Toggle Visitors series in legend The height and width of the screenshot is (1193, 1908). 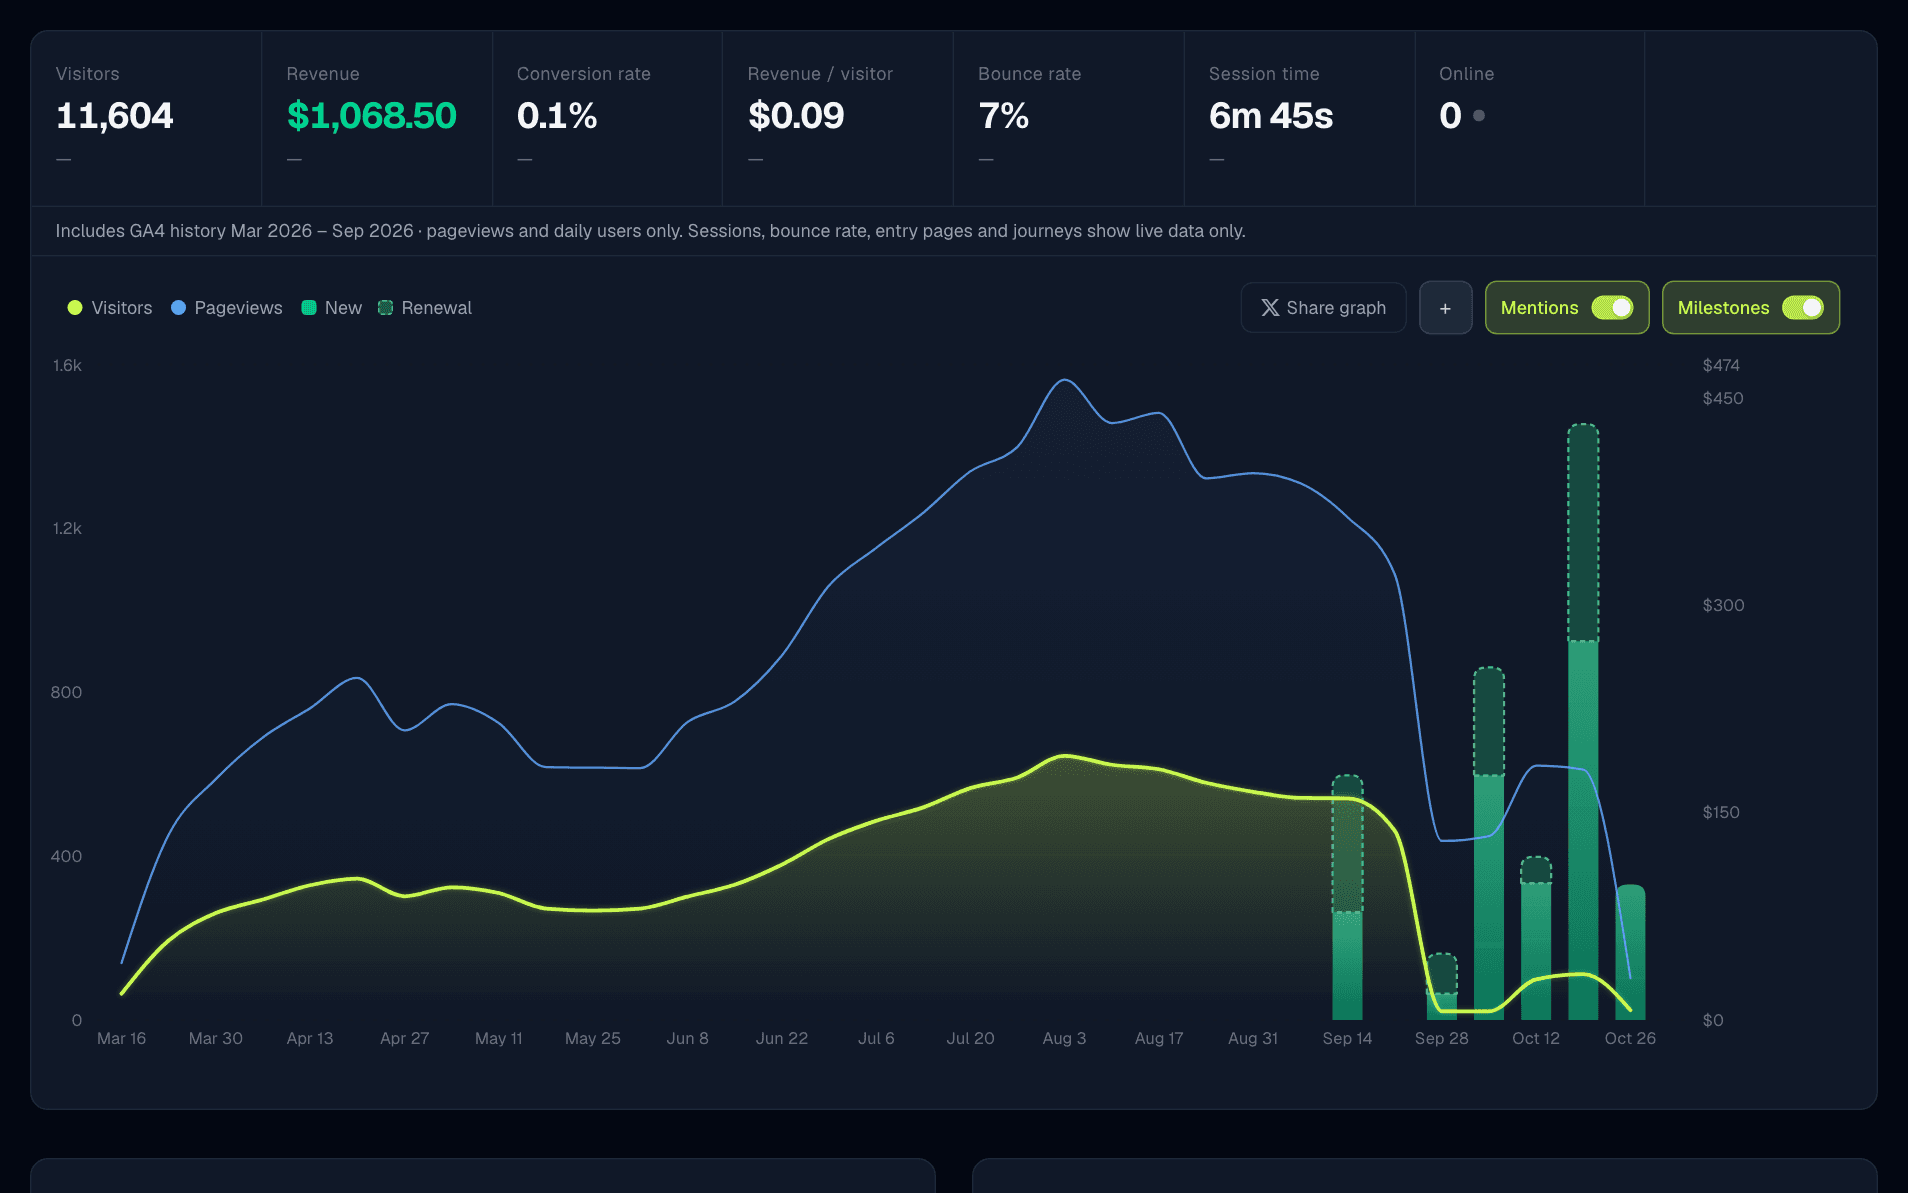coord(110,308)
